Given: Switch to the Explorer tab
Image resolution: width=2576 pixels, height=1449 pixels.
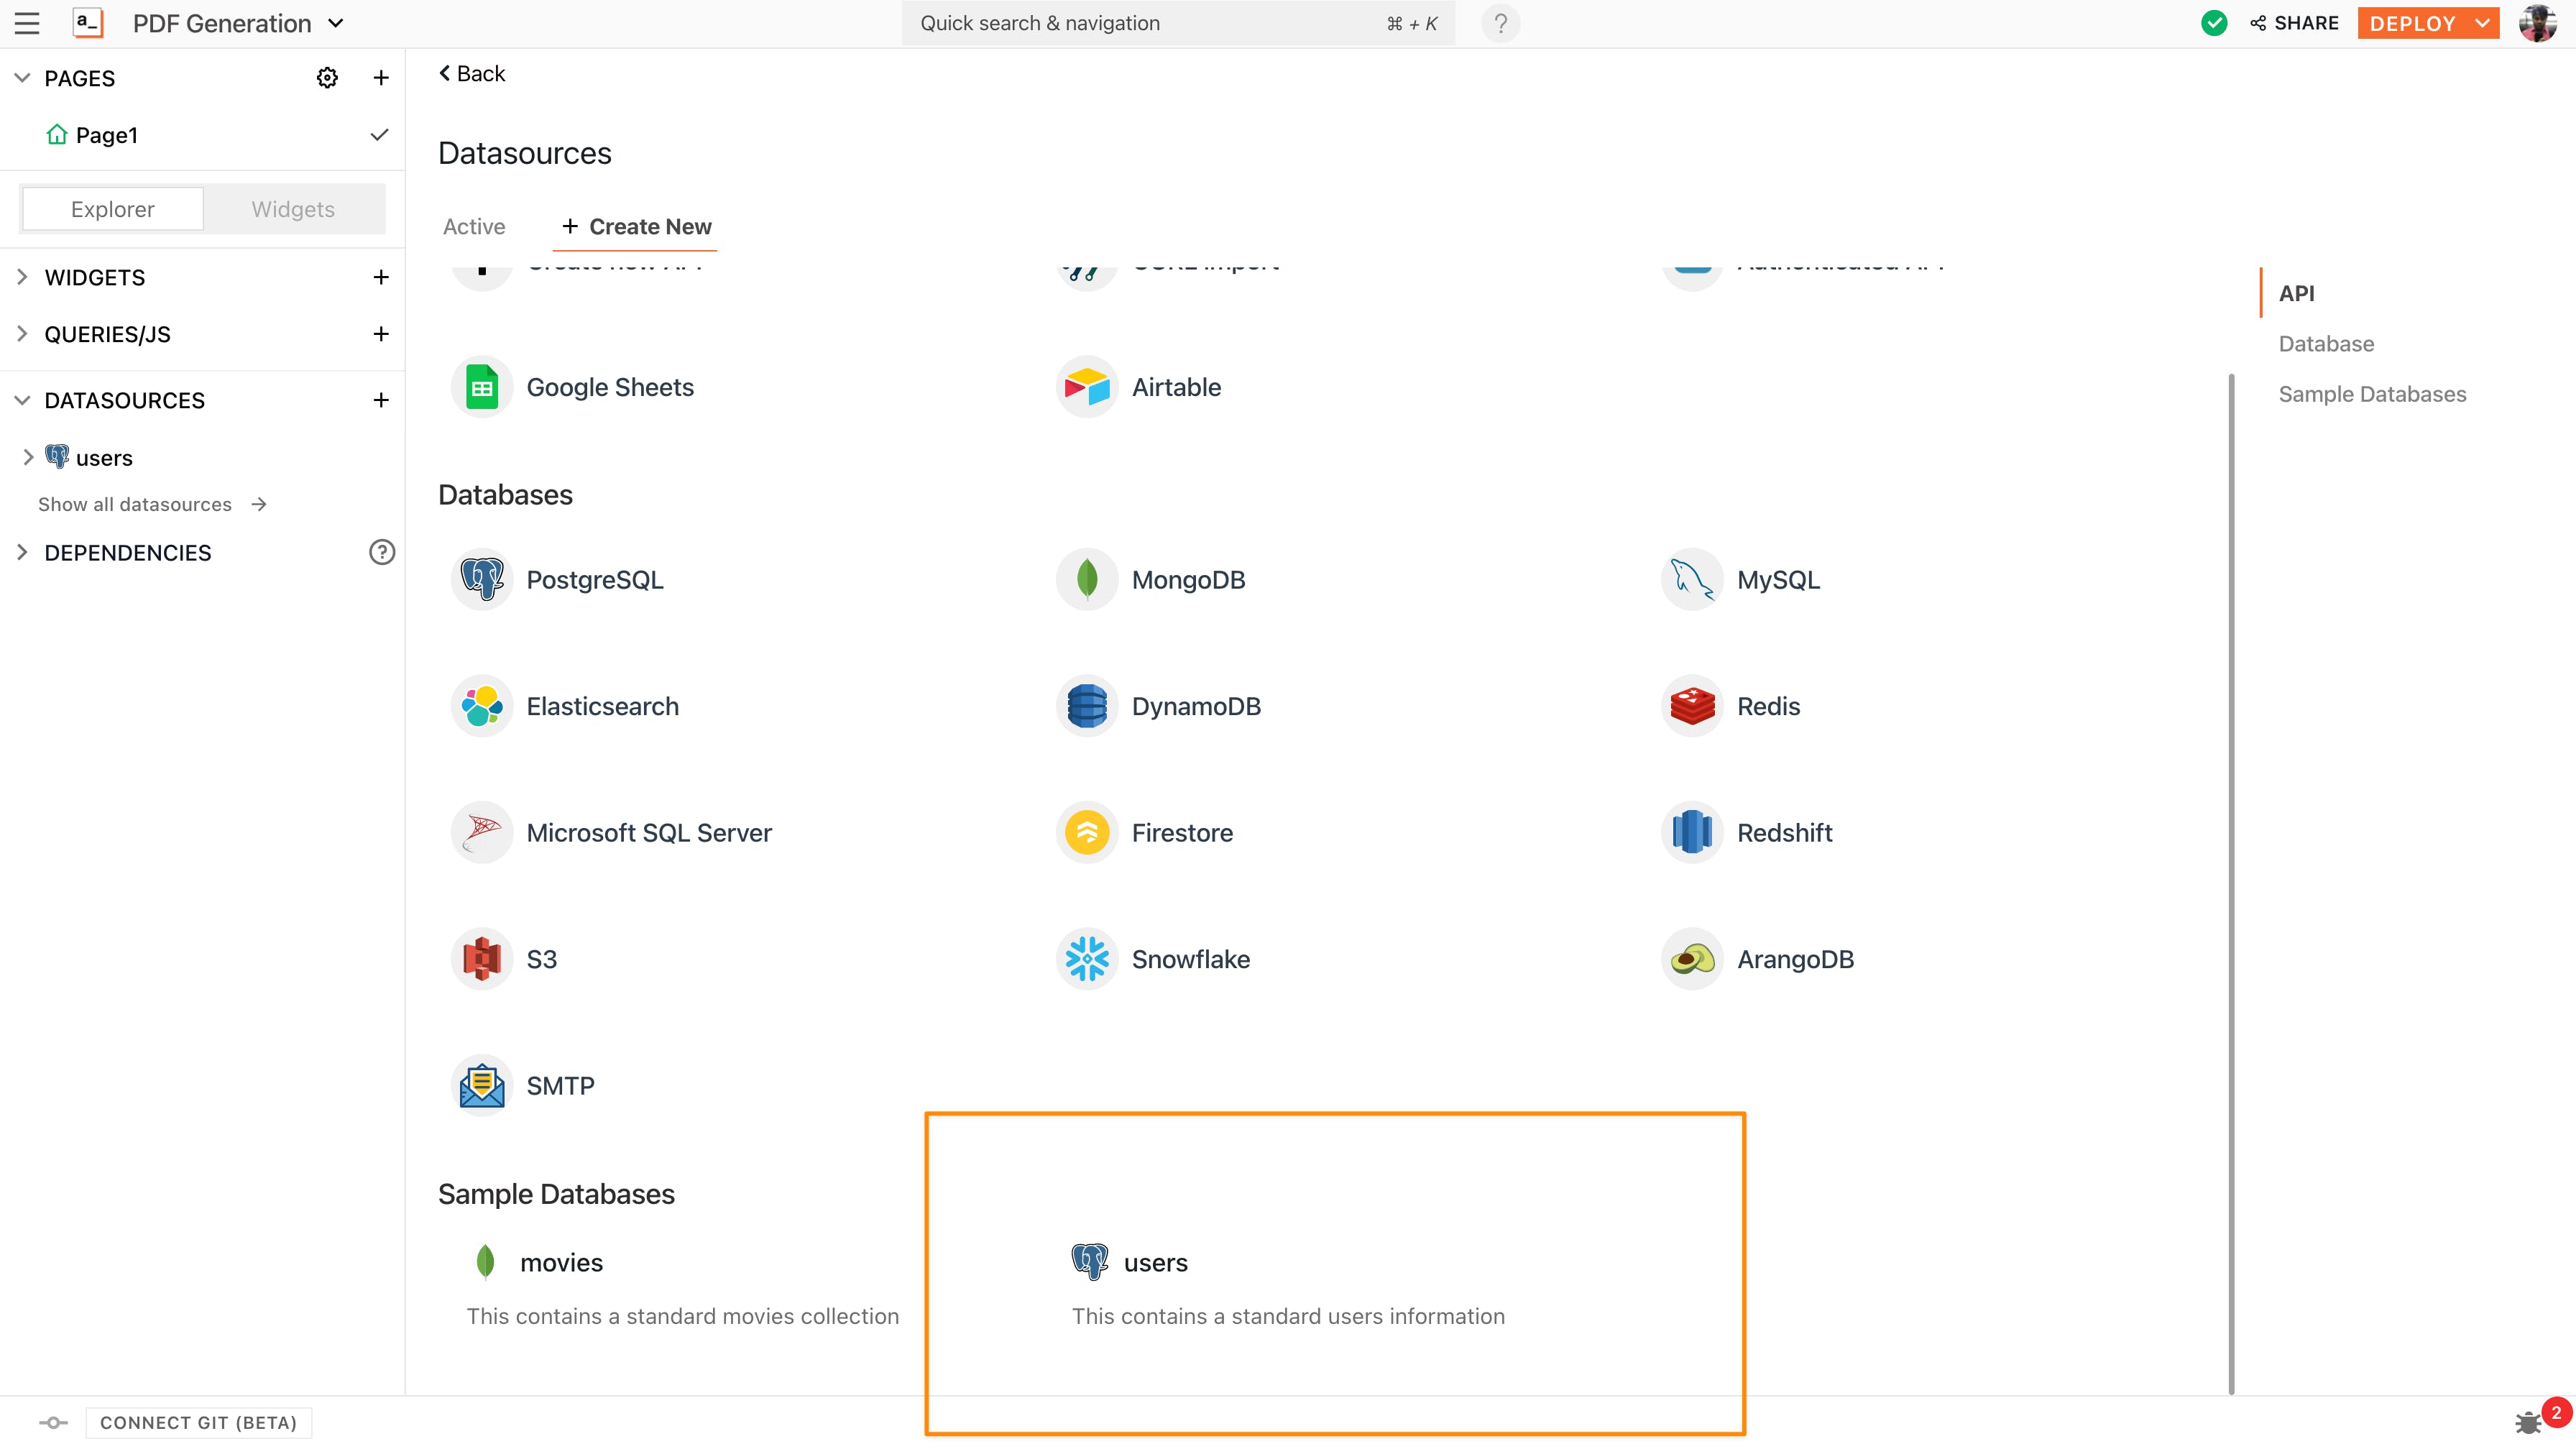Looking at the screenshot, I should (113, 209).
